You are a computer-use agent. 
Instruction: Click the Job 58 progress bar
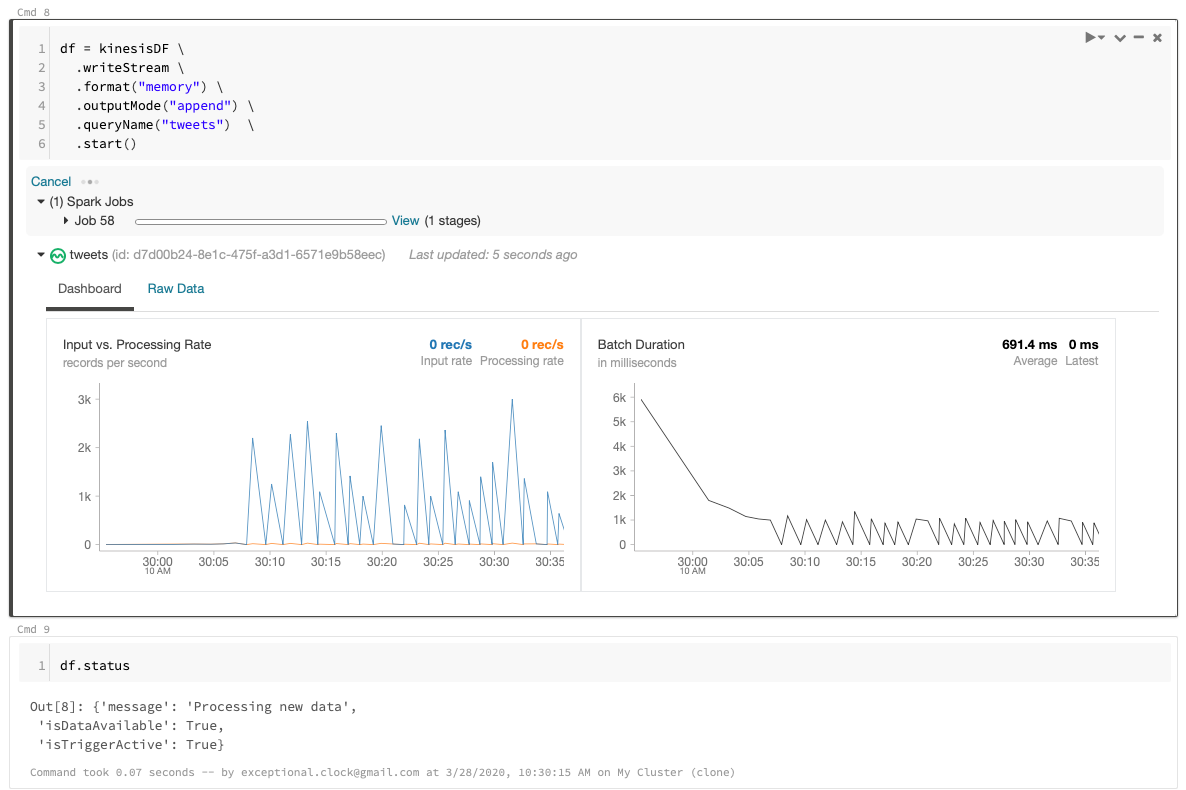tap(261, 222)
